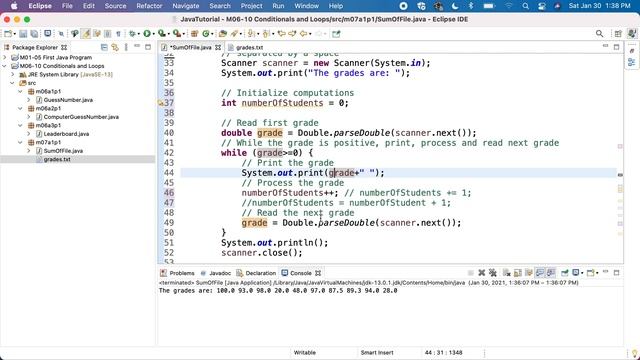The height and width of the screenshot is (360, 640).
Task: Click the Pin Editor icon
Action: 336,34
